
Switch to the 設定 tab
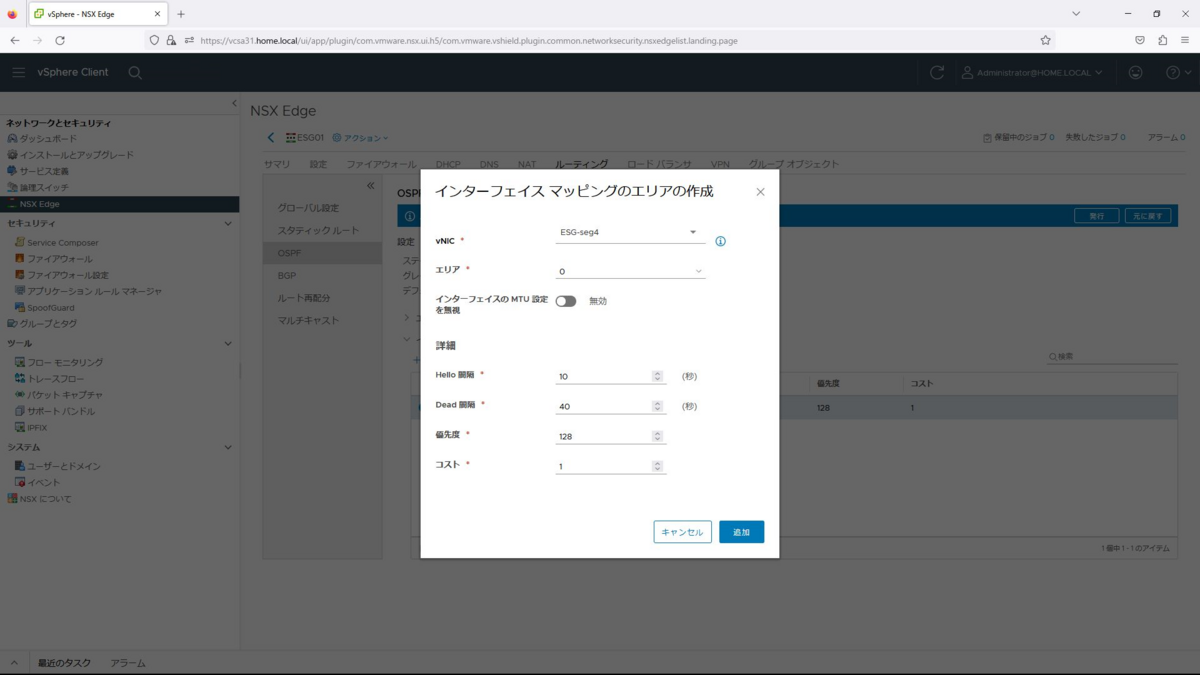[x=318, y=164]
